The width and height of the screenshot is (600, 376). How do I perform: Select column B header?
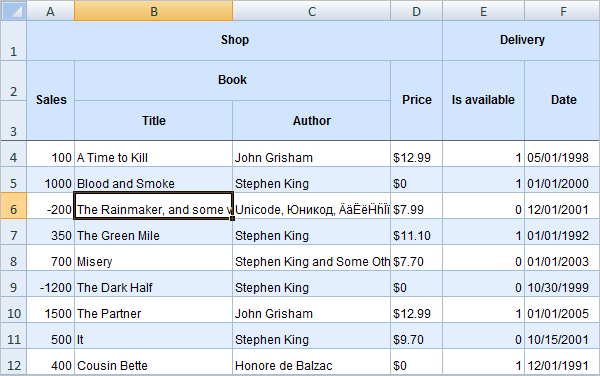point(153,11)
